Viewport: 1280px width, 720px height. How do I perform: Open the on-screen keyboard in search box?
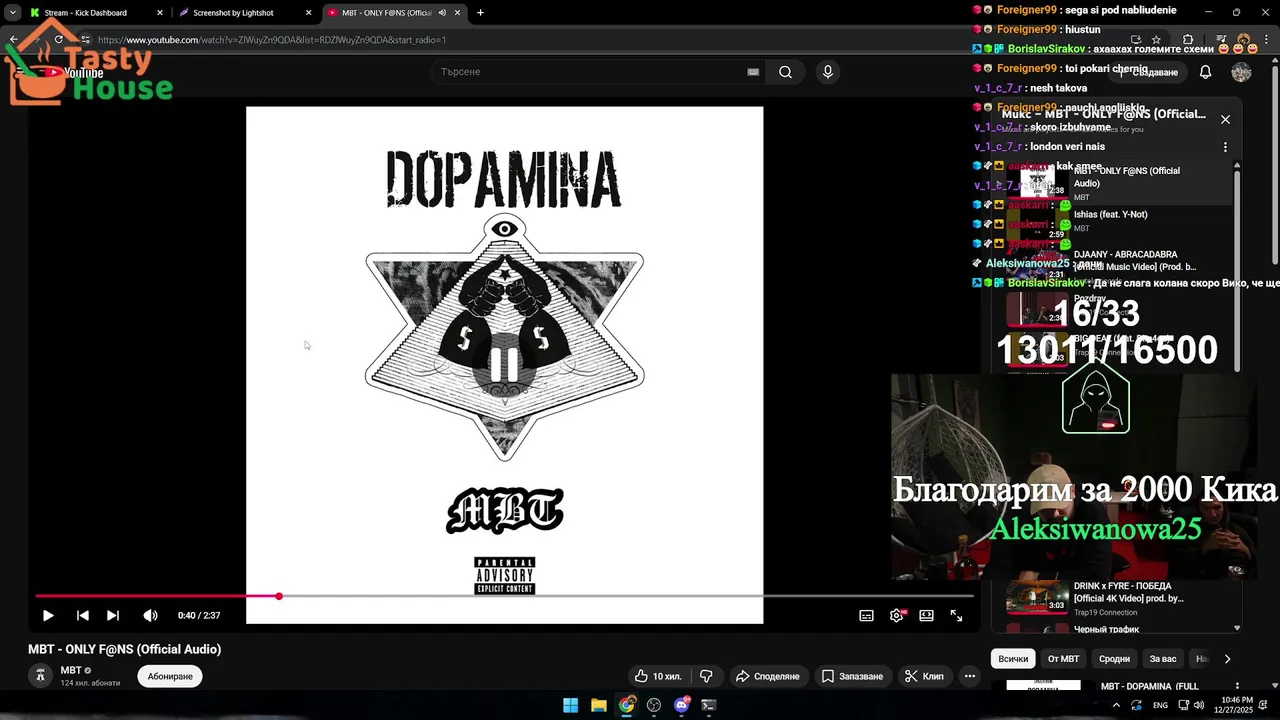coord(753,72)
